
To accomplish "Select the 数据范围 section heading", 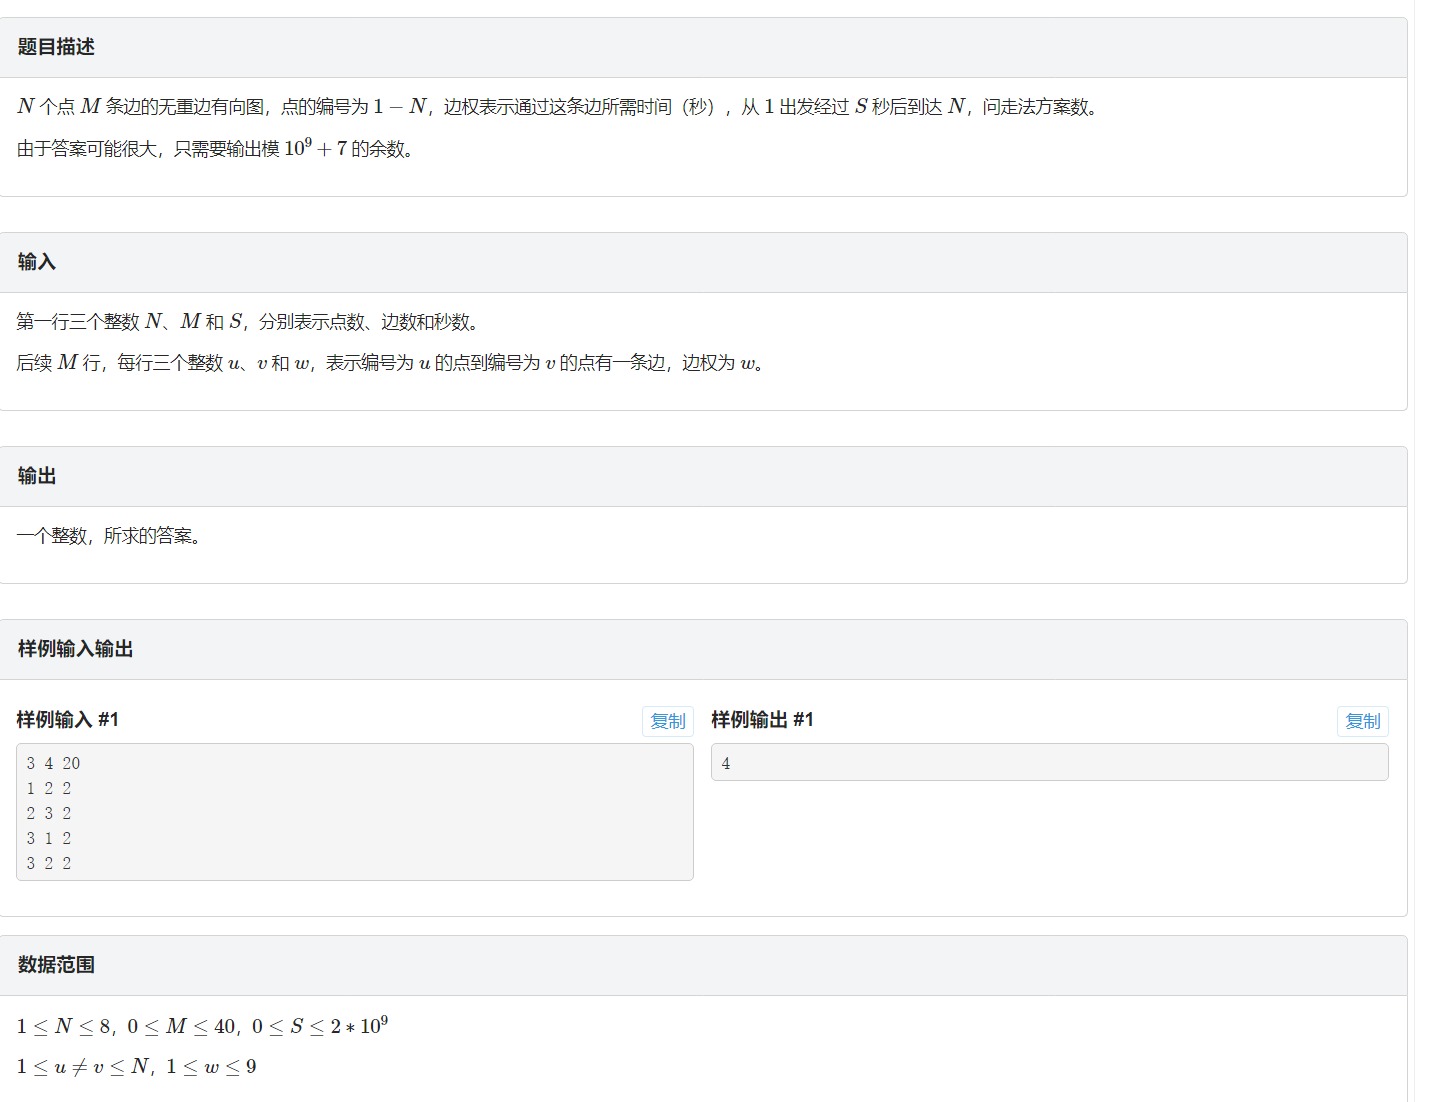I will click(x=56, y=965).
